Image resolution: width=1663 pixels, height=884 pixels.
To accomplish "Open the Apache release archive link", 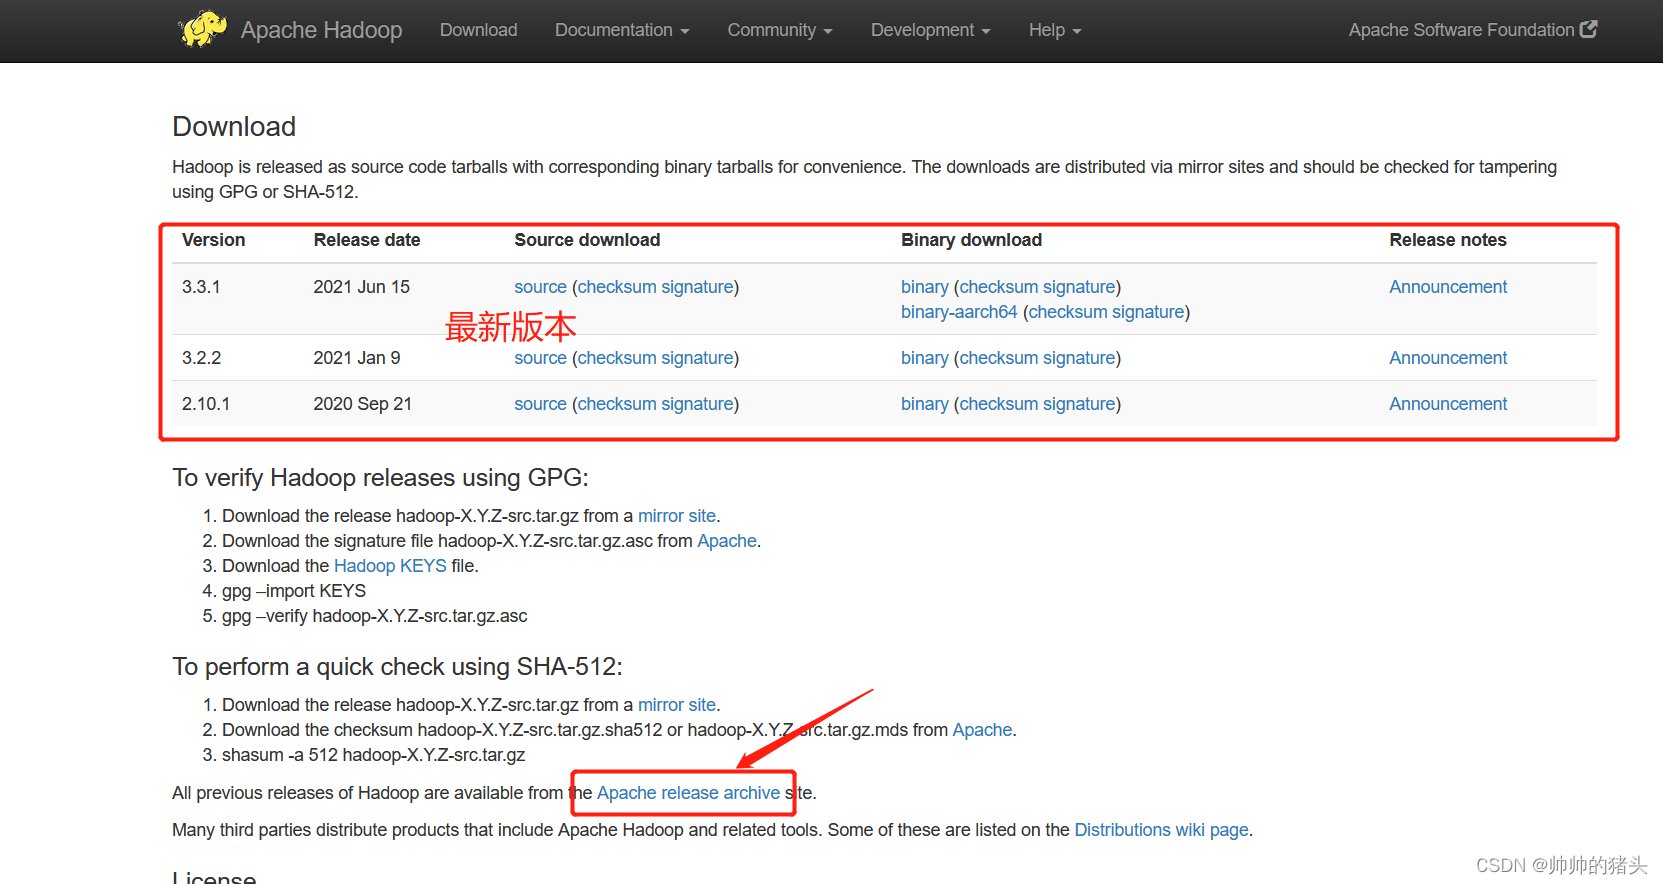I will pyautogui.click(x=688, y=793).
